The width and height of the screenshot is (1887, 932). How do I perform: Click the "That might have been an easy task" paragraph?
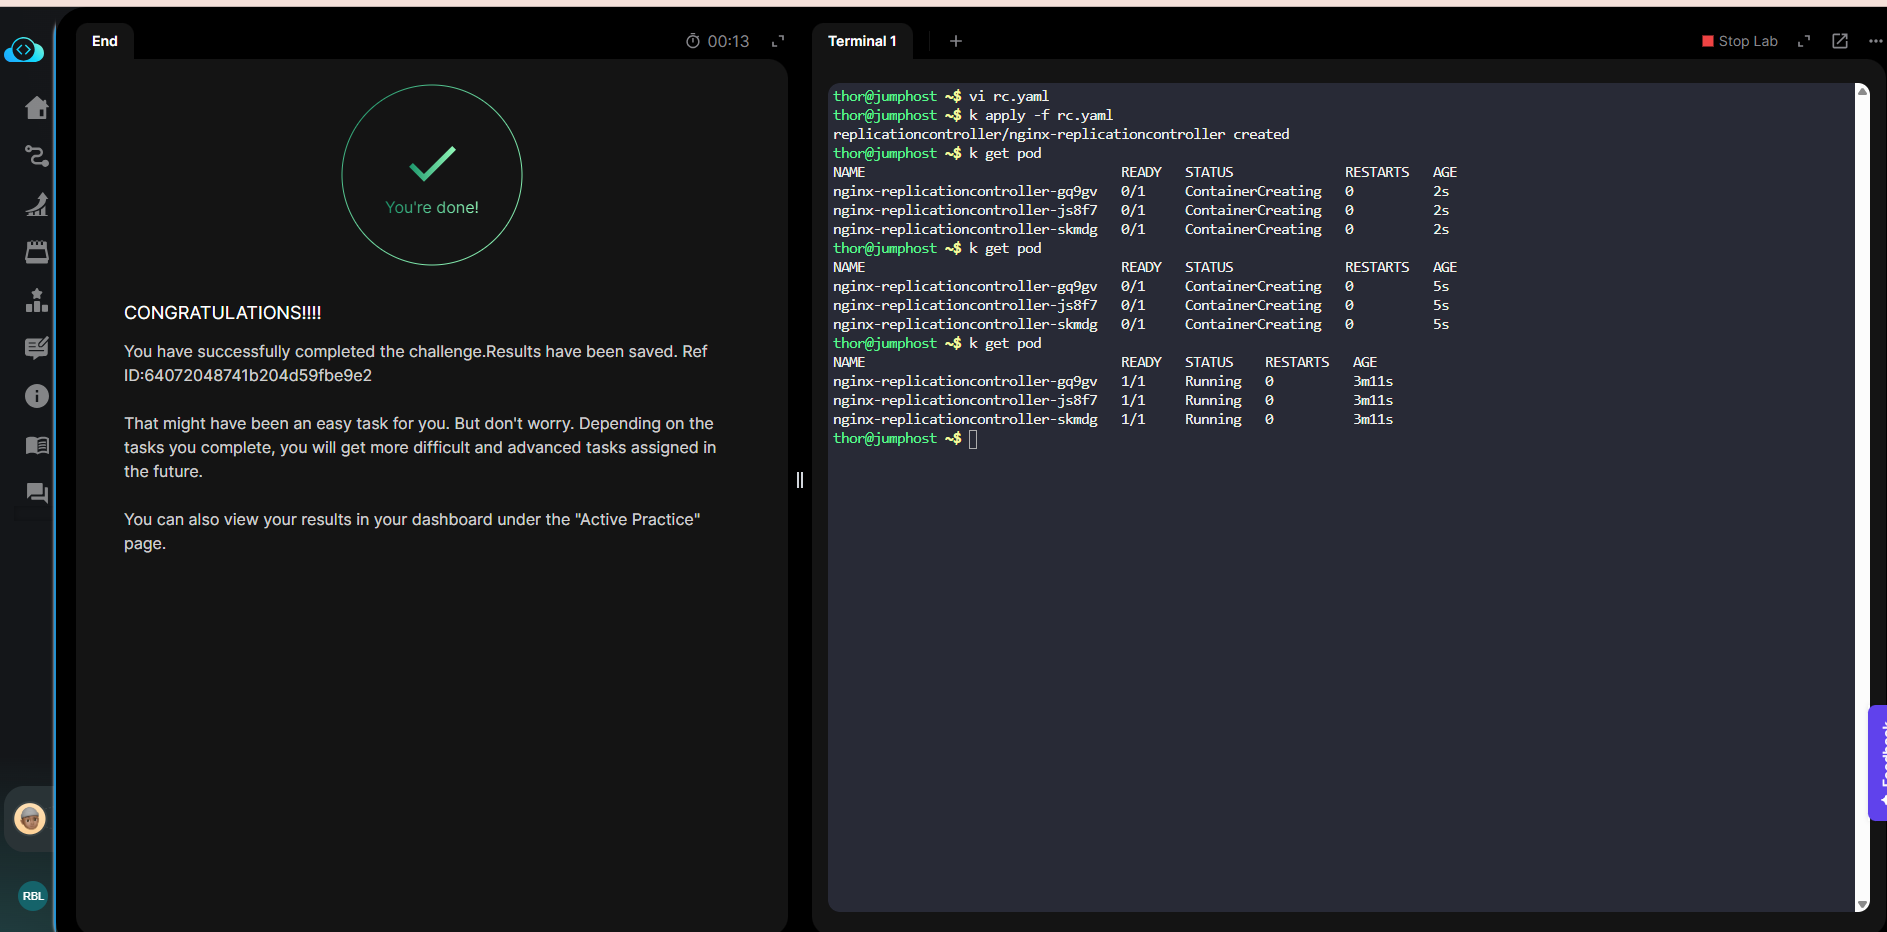tap(420, 447)
